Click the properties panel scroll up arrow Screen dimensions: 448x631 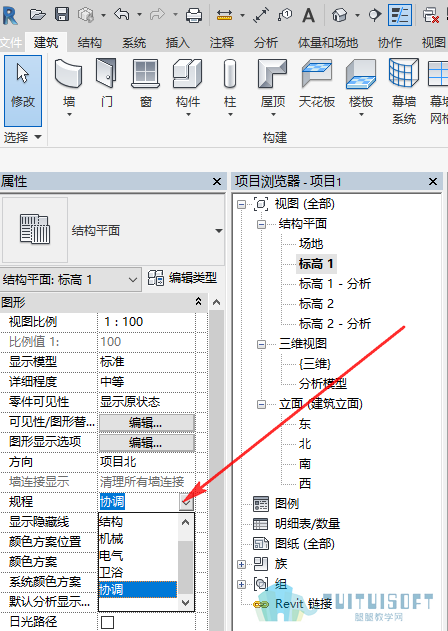point(217,302)
